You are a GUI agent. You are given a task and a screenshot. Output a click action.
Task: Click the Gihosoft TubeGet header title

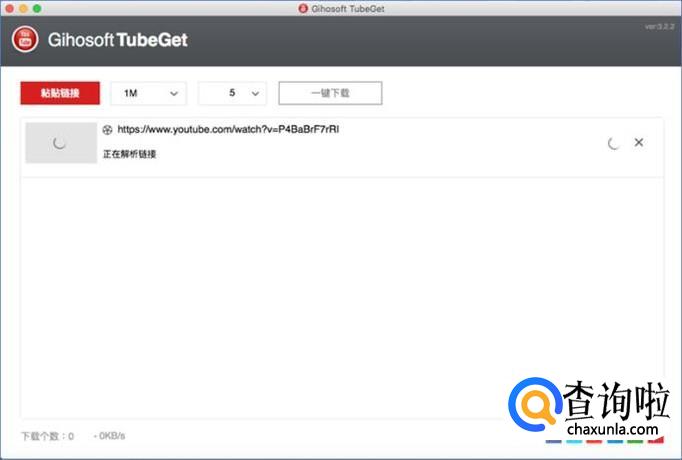[x=118, y=40]
